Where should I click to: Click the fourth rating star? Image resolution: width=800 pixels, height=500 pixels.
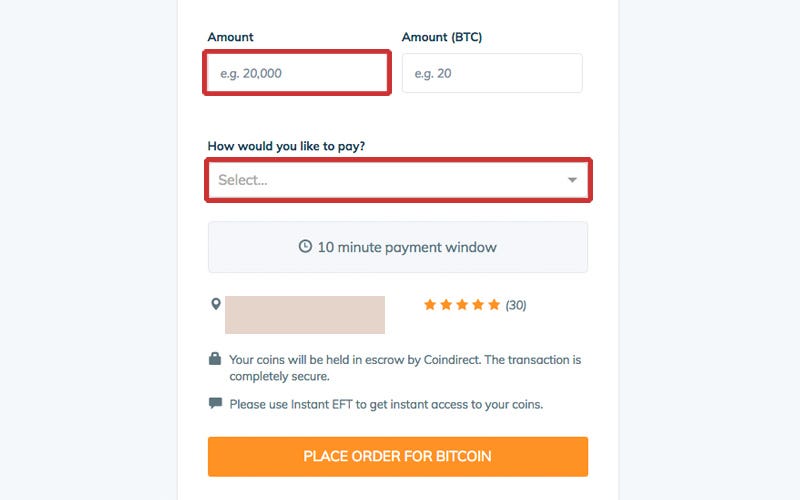[x=478, y=305]
